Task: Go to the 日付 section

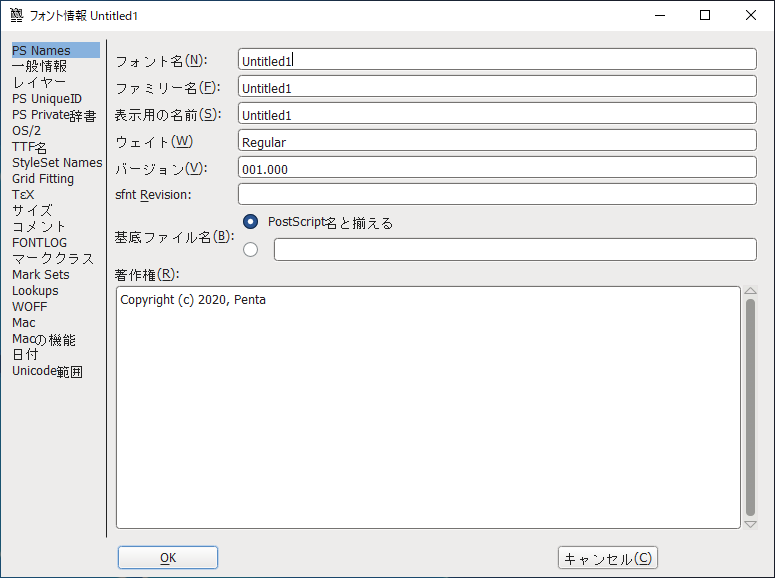Action: coord(25,355)
